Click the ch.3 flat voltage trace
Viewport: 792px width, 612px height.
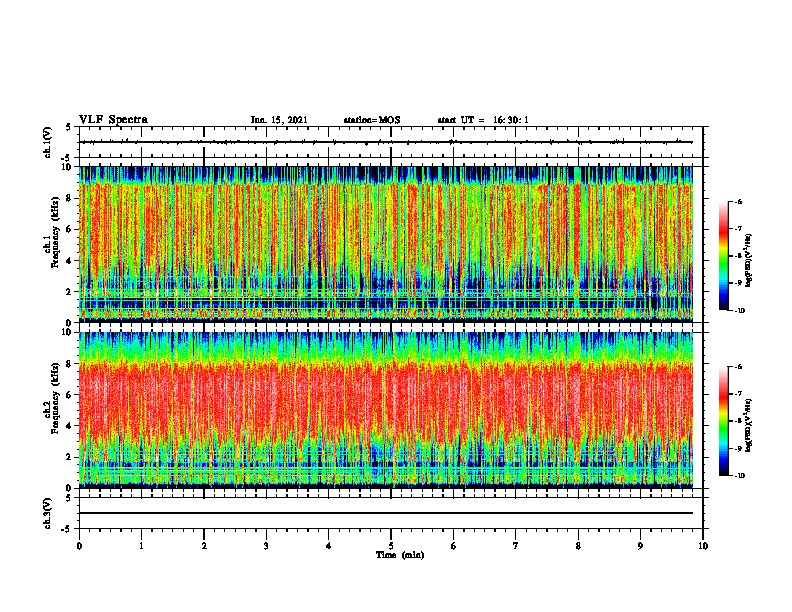(386, 513)
